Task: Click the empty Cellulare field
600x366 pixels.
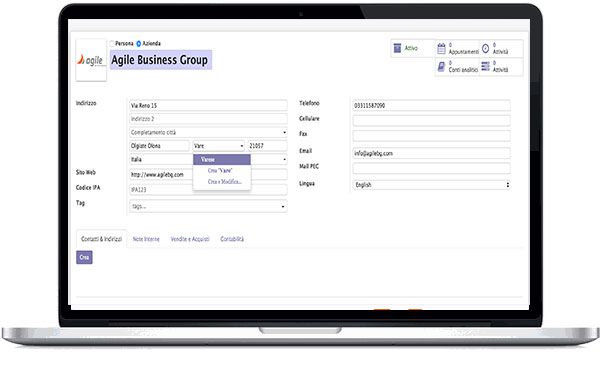Action: click(431, 121)
